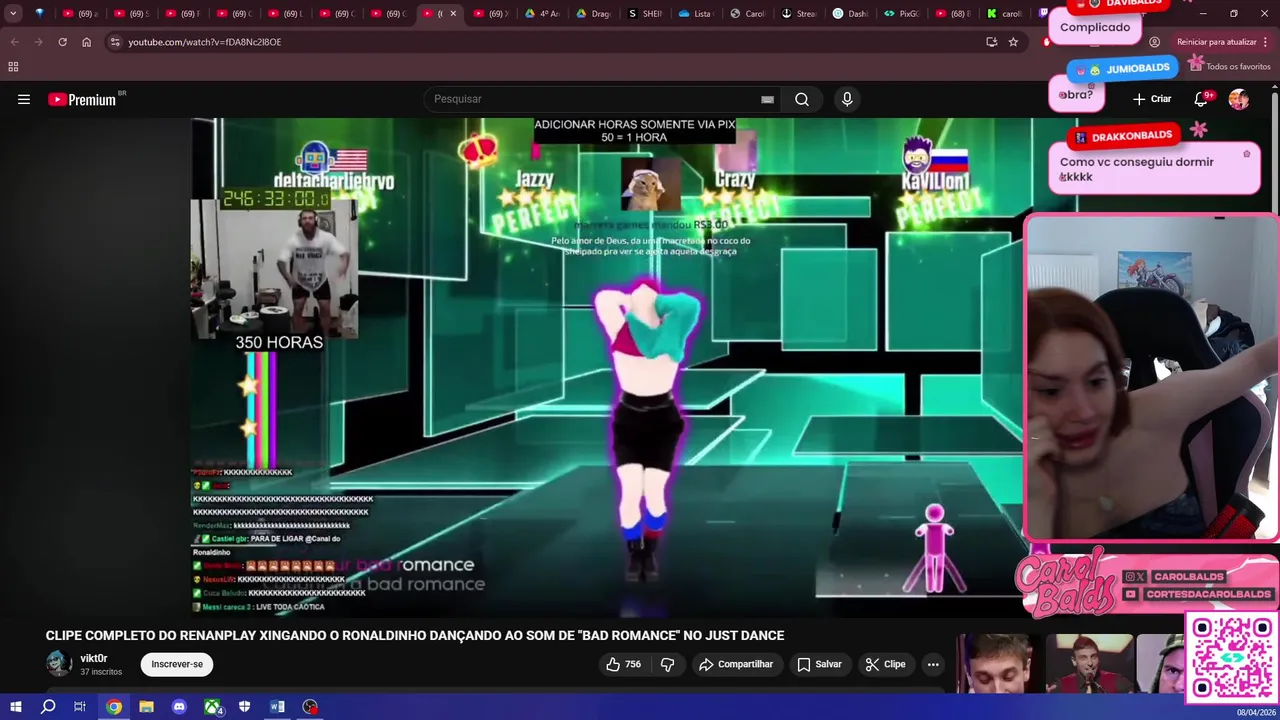
Task: Open Todos os favoritos bookmarks folder
Action: 1230,66
